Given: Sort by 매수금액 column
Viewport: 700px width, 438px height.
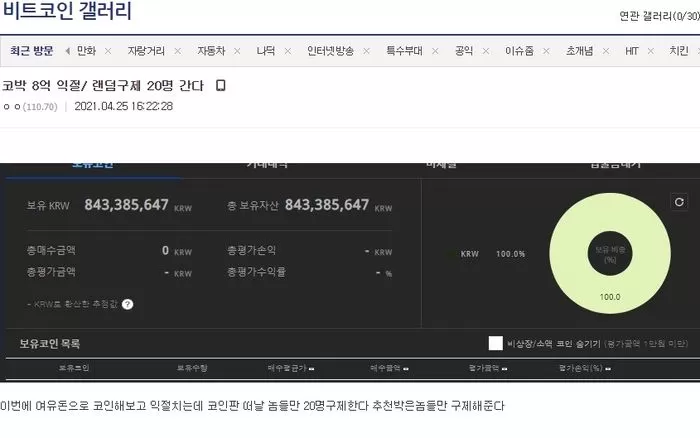Looking at the screenshot, I should tap(389, 368).
